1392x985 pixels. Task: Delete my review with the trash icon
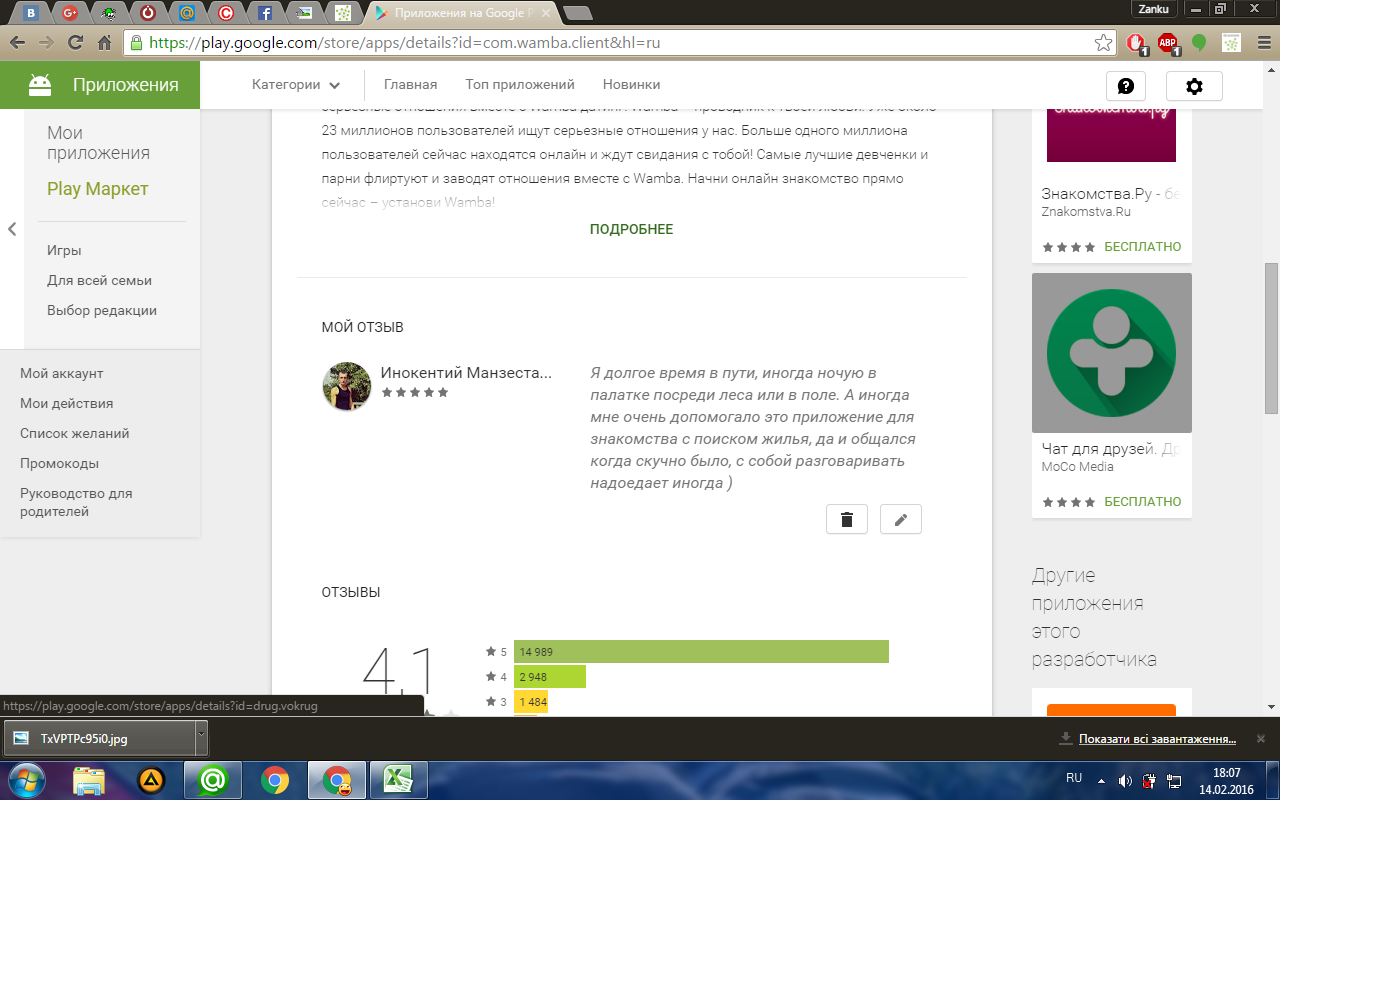coord(847,519)
